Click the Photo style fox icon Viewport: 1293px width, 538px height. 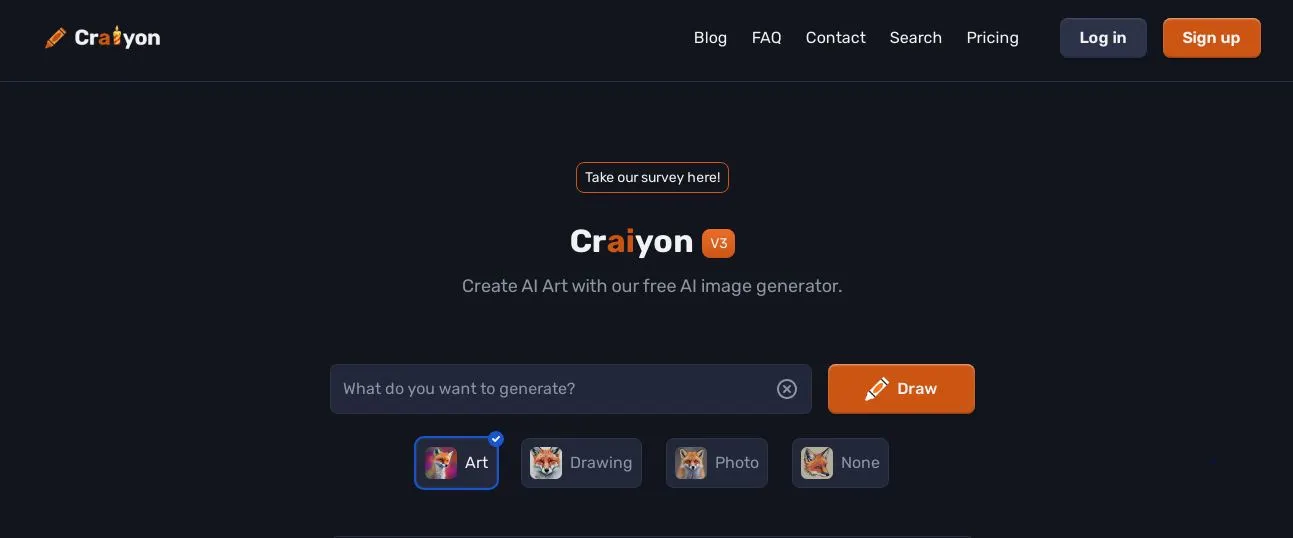click(x=691, y=463)
